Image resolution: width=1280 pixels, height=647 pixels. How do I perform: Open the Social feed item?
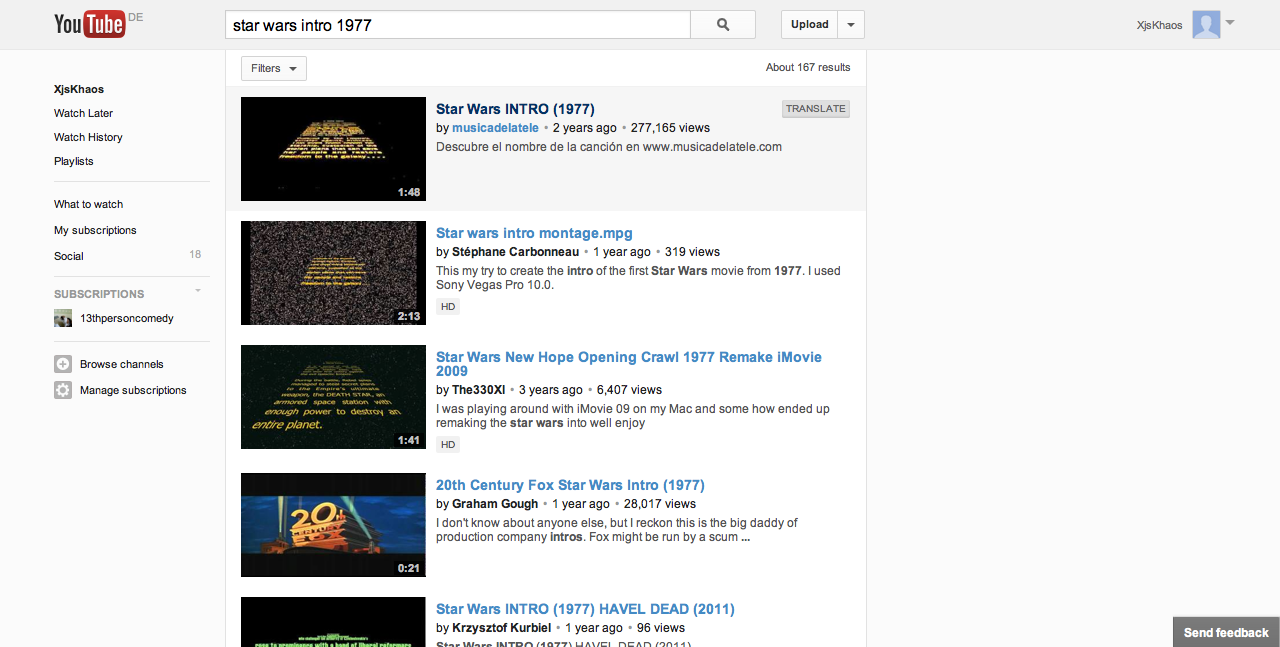click(x=69, y=256)
